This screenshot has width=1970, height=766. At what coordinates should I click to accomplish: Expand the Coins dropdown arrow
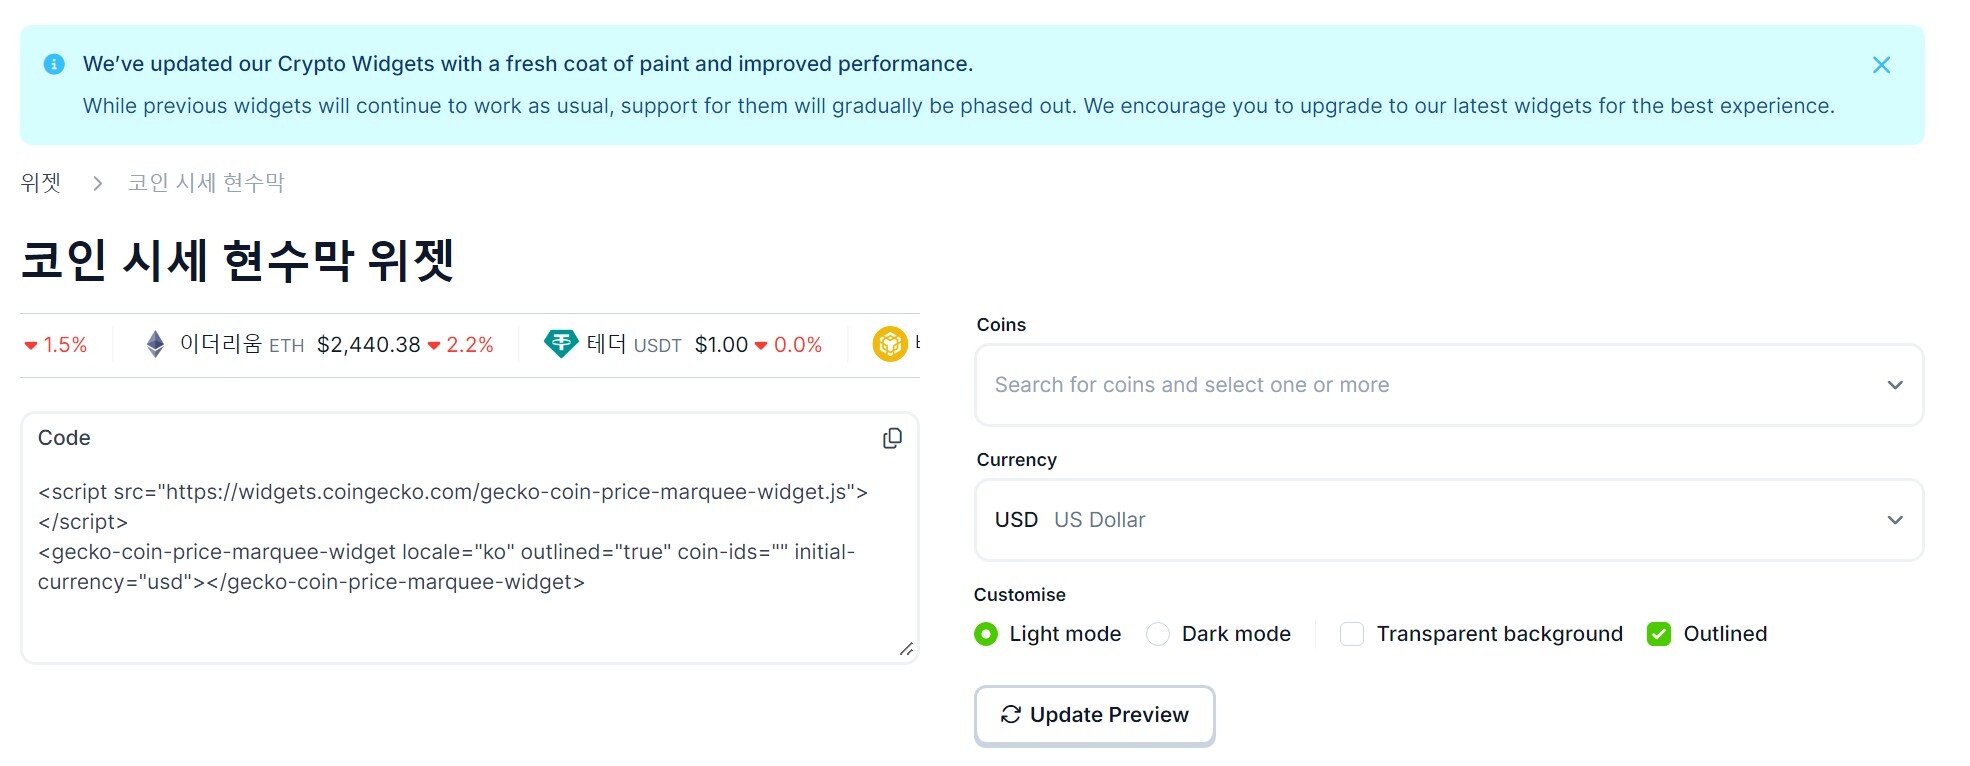1894,385
